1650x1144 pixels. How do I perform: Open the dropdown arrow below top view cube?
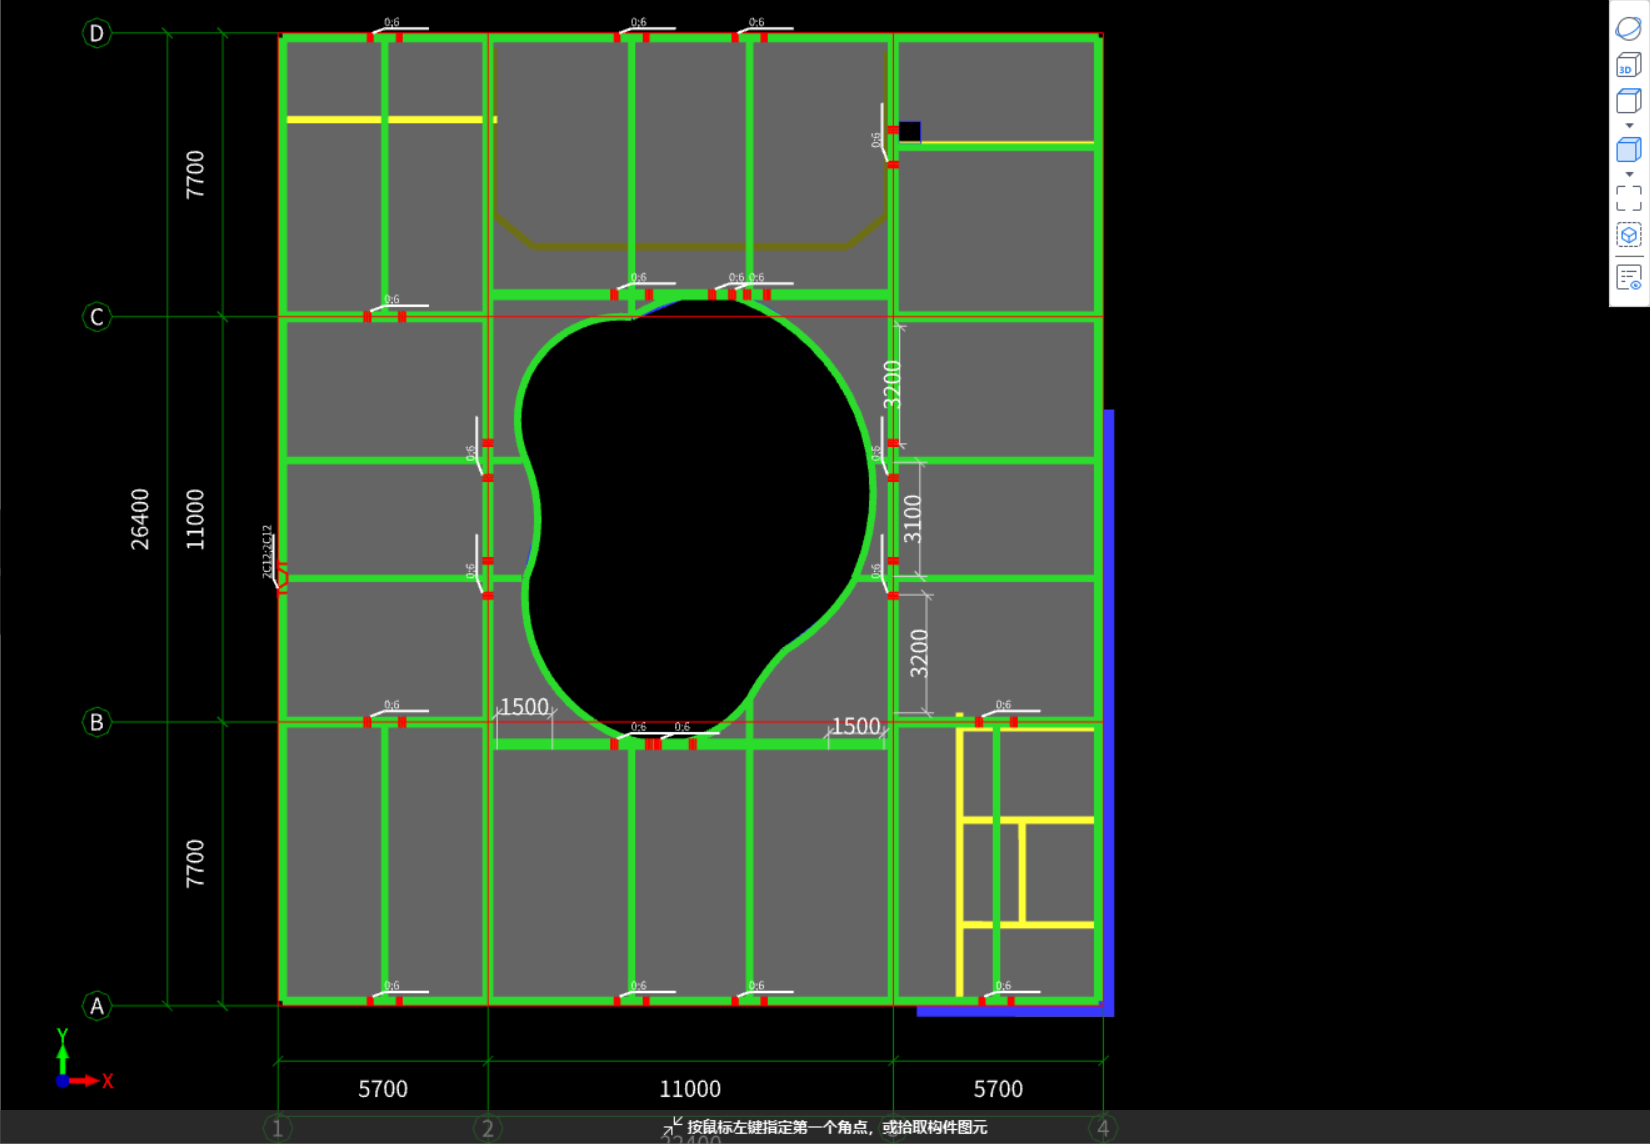[x=1629, y=125]
